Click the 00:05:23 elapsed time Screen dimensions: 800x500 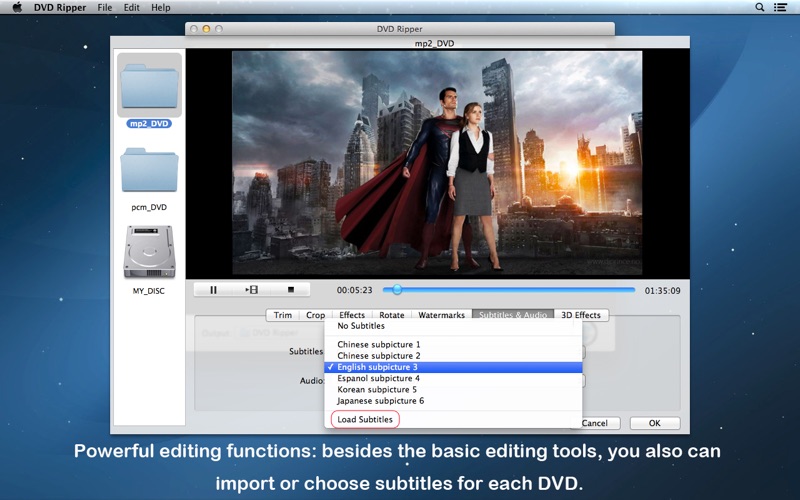pos(355,290)
